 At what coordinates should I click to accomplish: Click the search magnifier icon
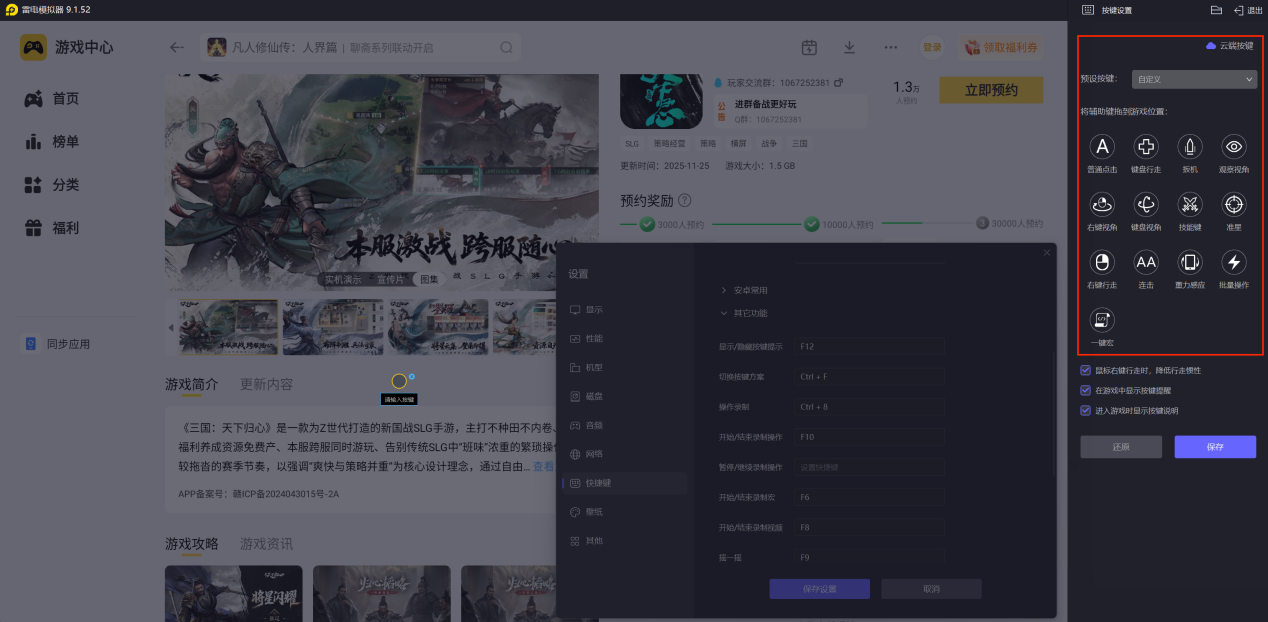pos(507,47)
